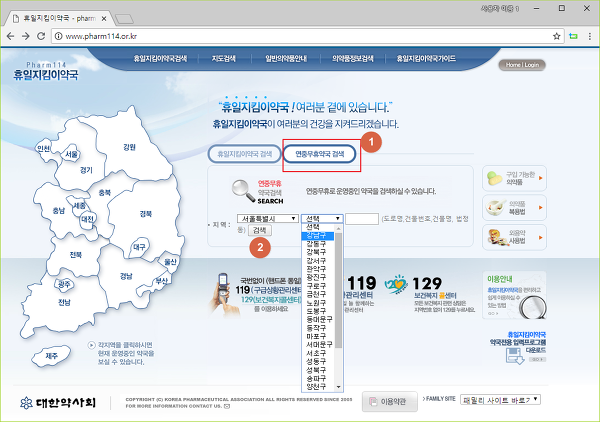Bookmark this page with the star icon
Screen dimensions: 600x422
pos(556,36)
